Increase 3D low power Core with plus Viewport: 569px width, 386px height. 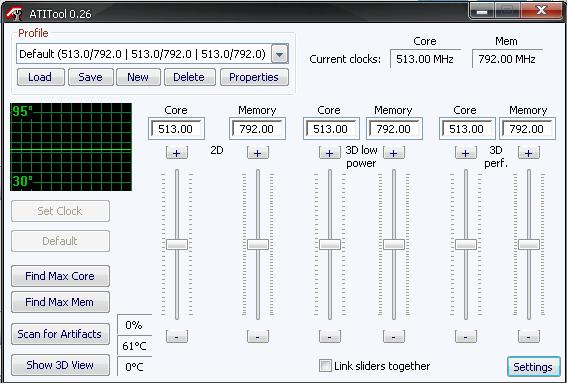[x=329, y=153]
